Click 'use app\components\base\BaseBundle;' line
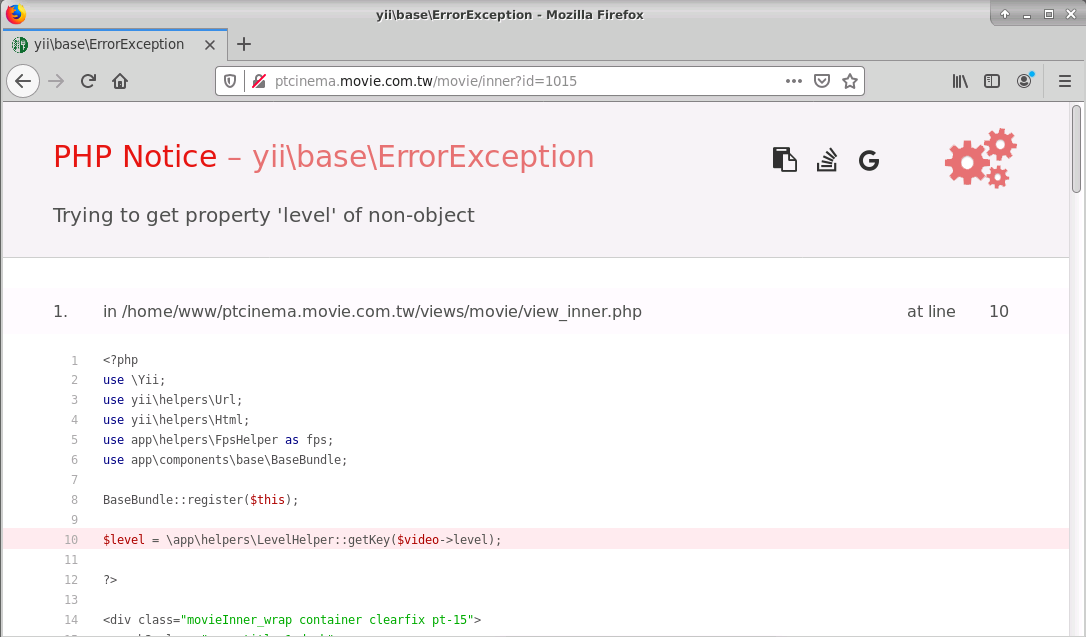This screenshot has width=1086, height=637. pos(225,460)
